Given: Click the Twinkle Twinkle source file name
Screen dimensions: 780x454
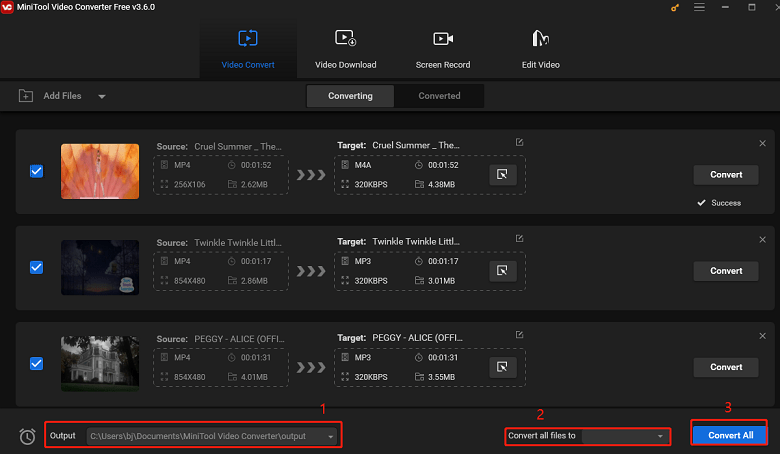Looking at the screenshot, I should coord(237,243).
